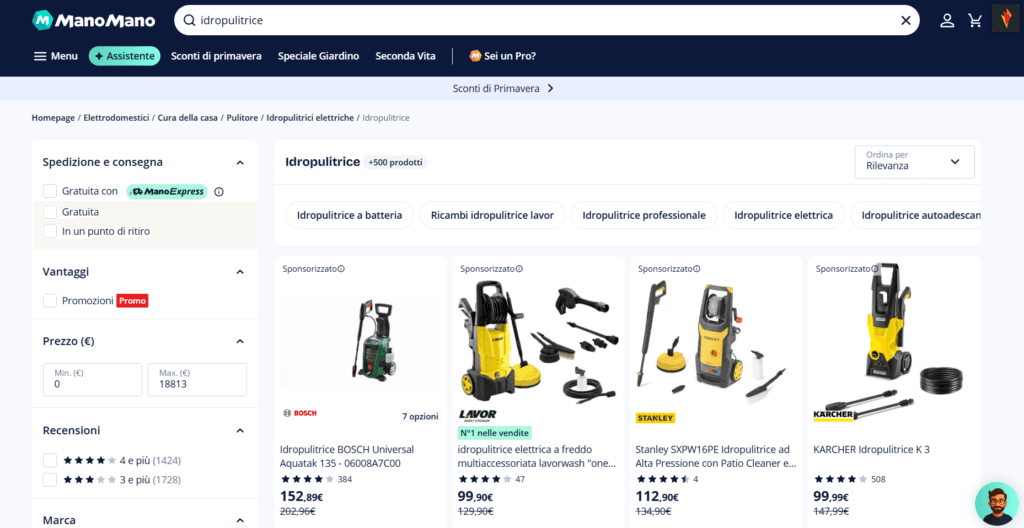Click the Lavor brand logo
The image size is (1024, 528).
click(477, 415)
